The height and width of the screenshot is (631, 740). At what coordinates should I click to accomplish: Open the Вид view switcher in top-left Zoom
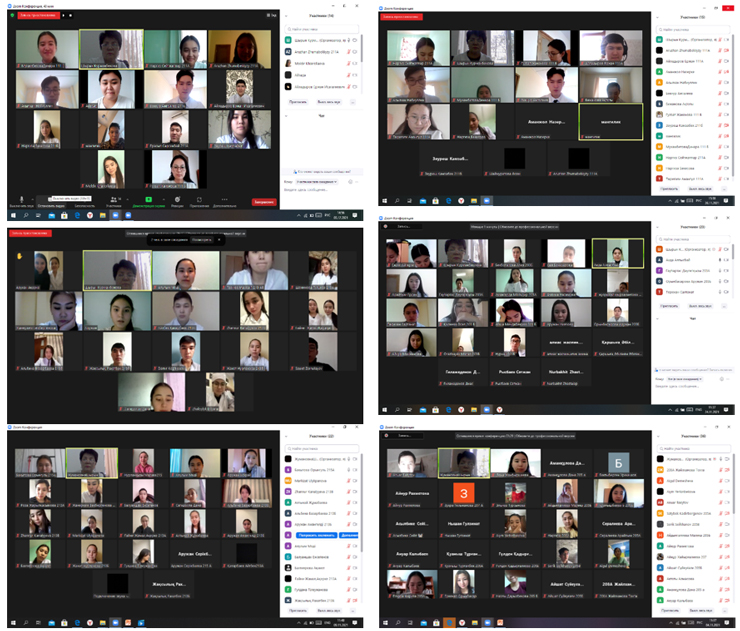pyautogui.click(x=271, y=15)
